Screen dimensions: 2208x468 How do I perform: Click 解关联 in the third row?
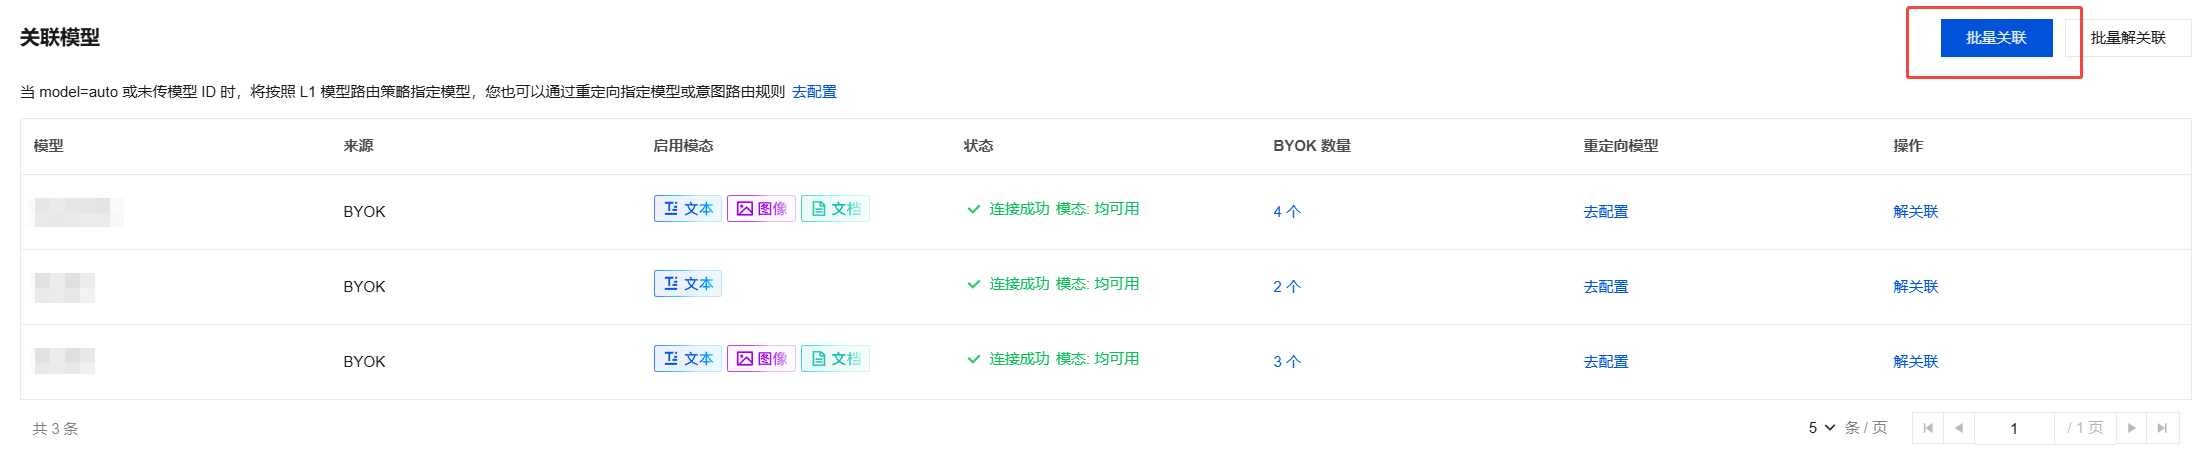coord(1916,362)
